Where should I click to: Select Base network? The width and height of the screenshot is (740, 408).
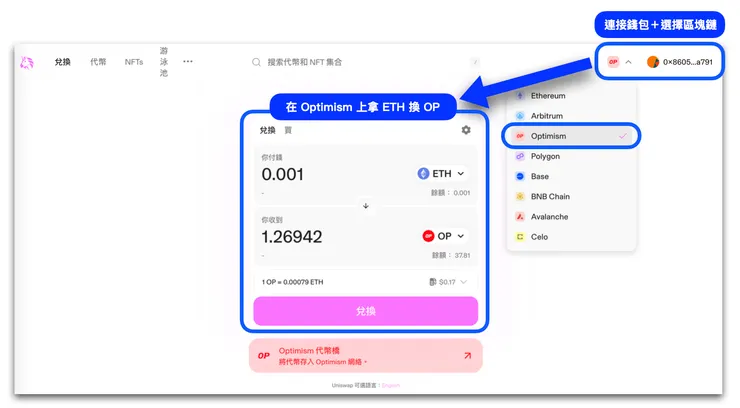(x=571, y=176)
